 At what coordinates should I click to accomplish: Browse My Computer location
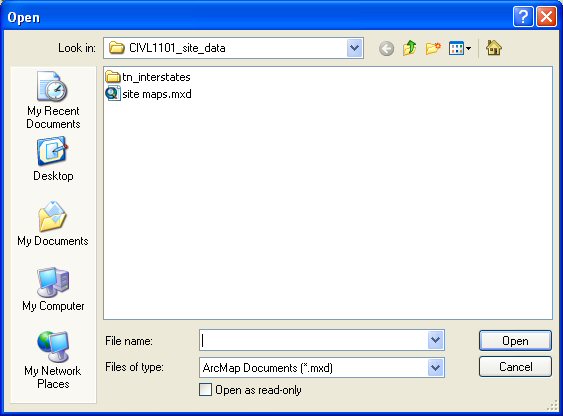point(53,289)
